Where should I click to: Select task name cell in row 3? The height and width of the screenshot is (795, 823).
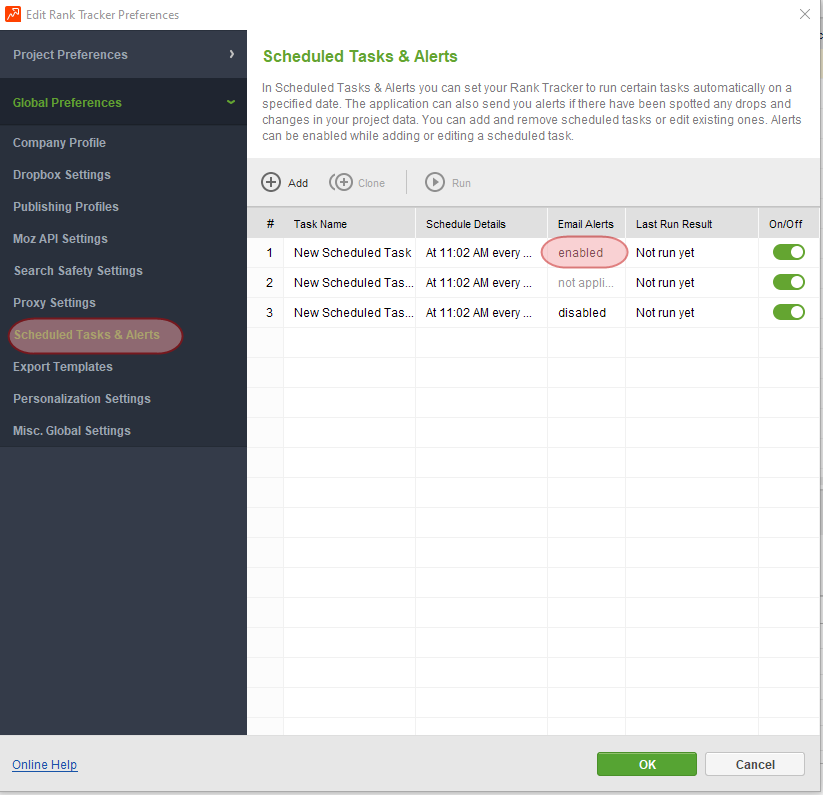point(350,312)
